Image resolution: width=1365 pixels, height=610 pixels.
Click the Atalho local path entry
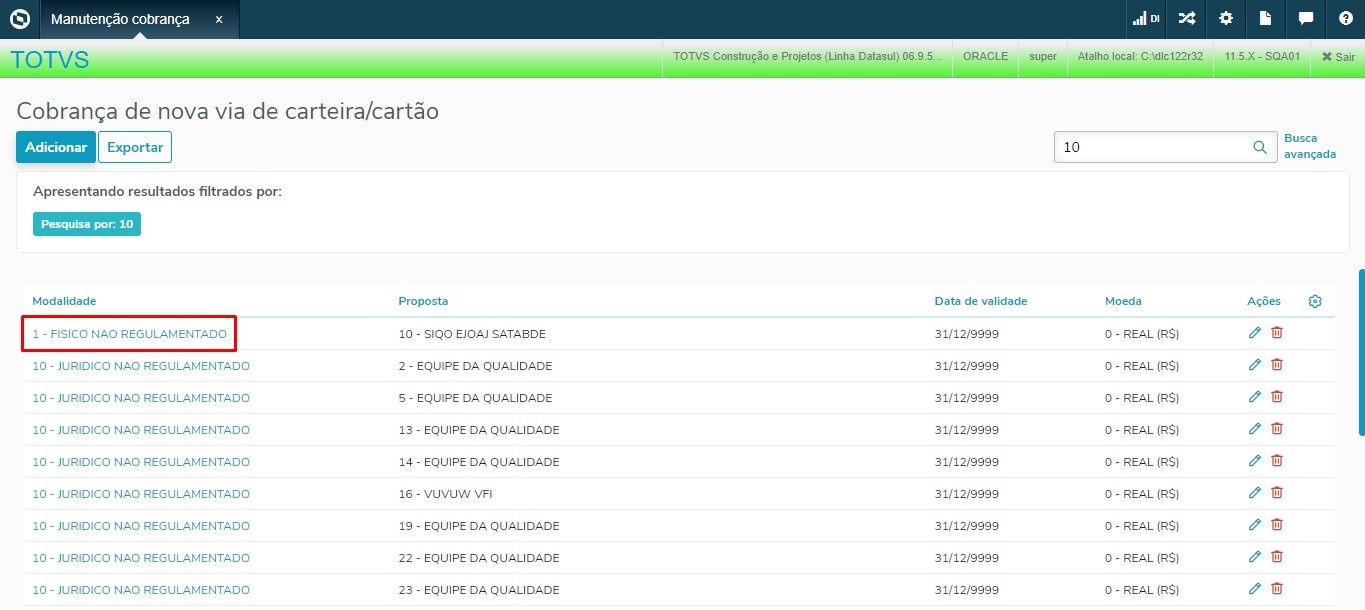[x=1140, y=57]
